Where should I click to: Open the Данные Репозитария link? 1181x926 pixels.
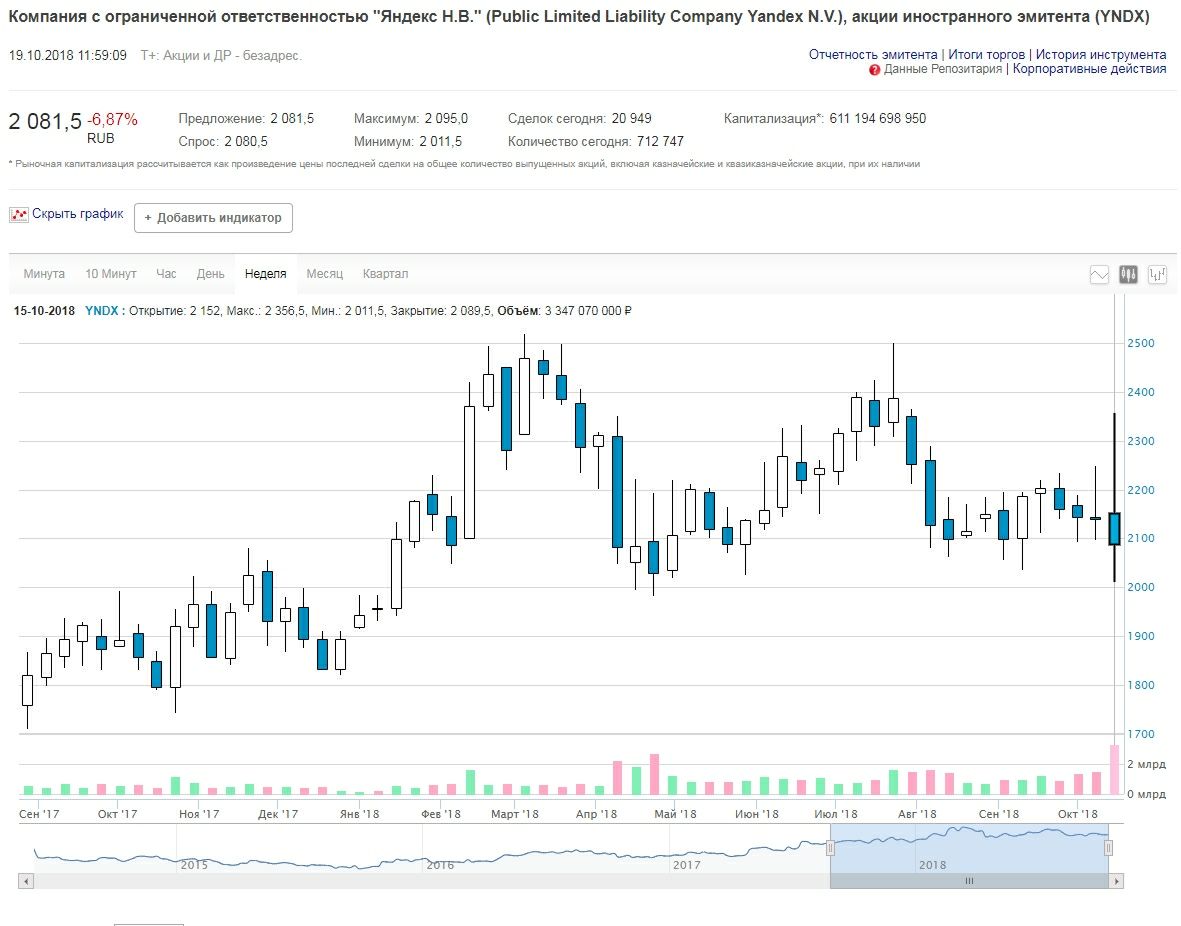click(943, 69)
